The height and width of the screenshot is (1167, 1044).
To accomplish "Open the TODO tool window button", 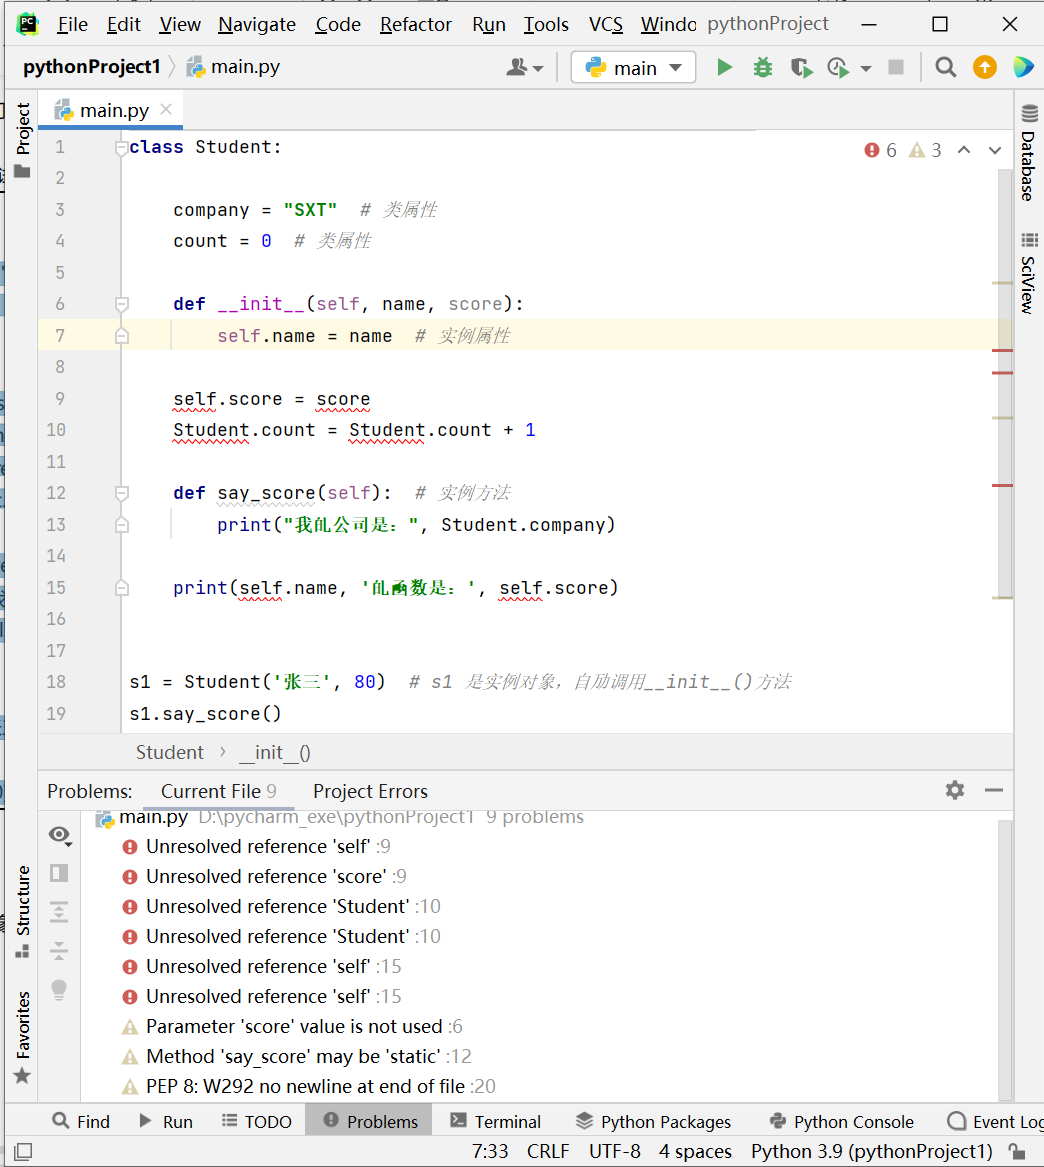I will 257,1122.
